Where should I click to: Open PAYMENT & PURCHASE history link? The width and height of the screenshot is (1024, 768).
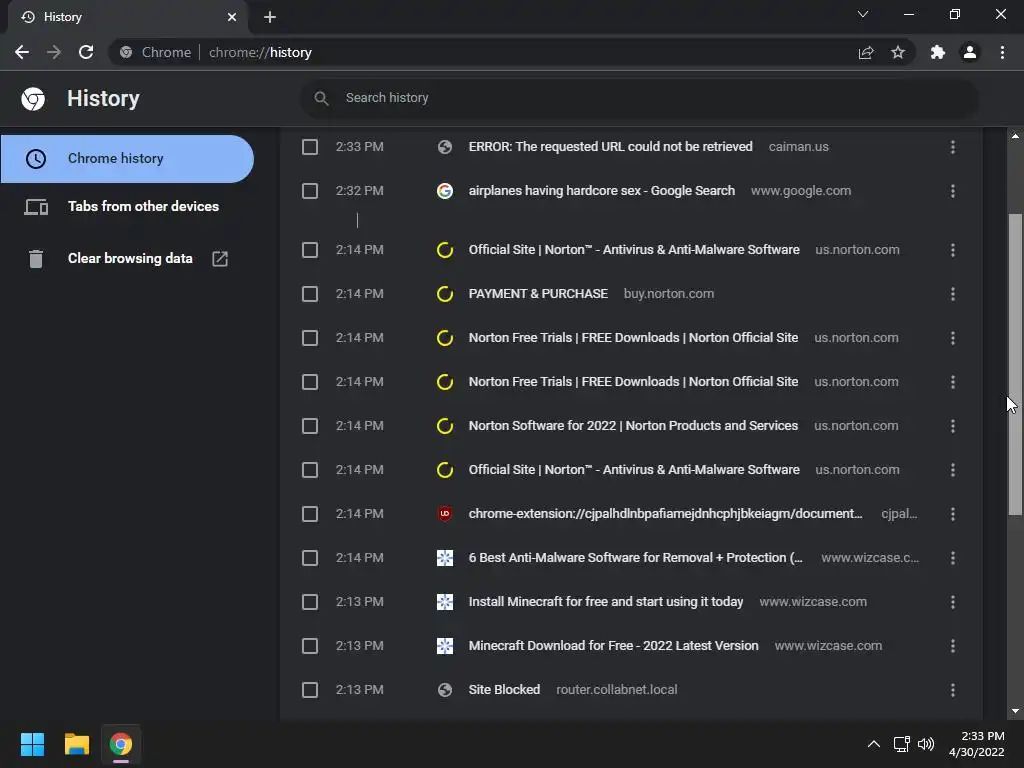click(538, 294)
